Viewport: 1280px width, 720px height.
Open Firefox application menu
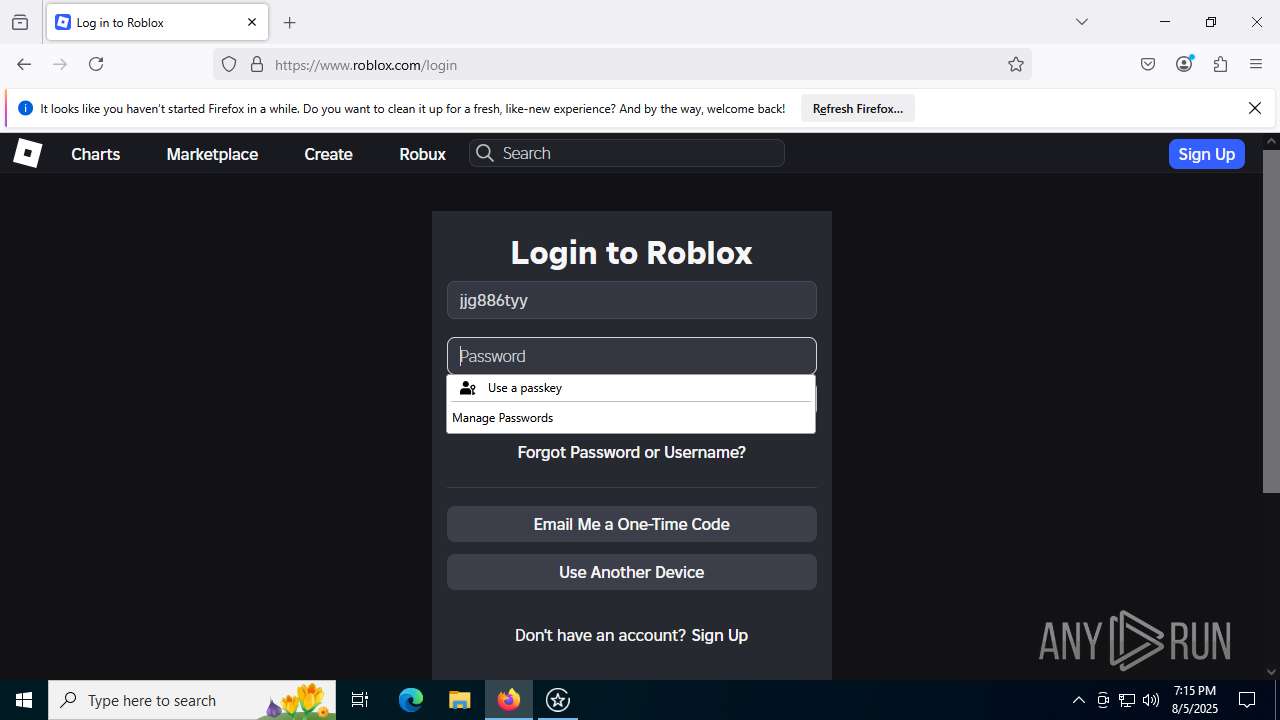coord(1256,64)
